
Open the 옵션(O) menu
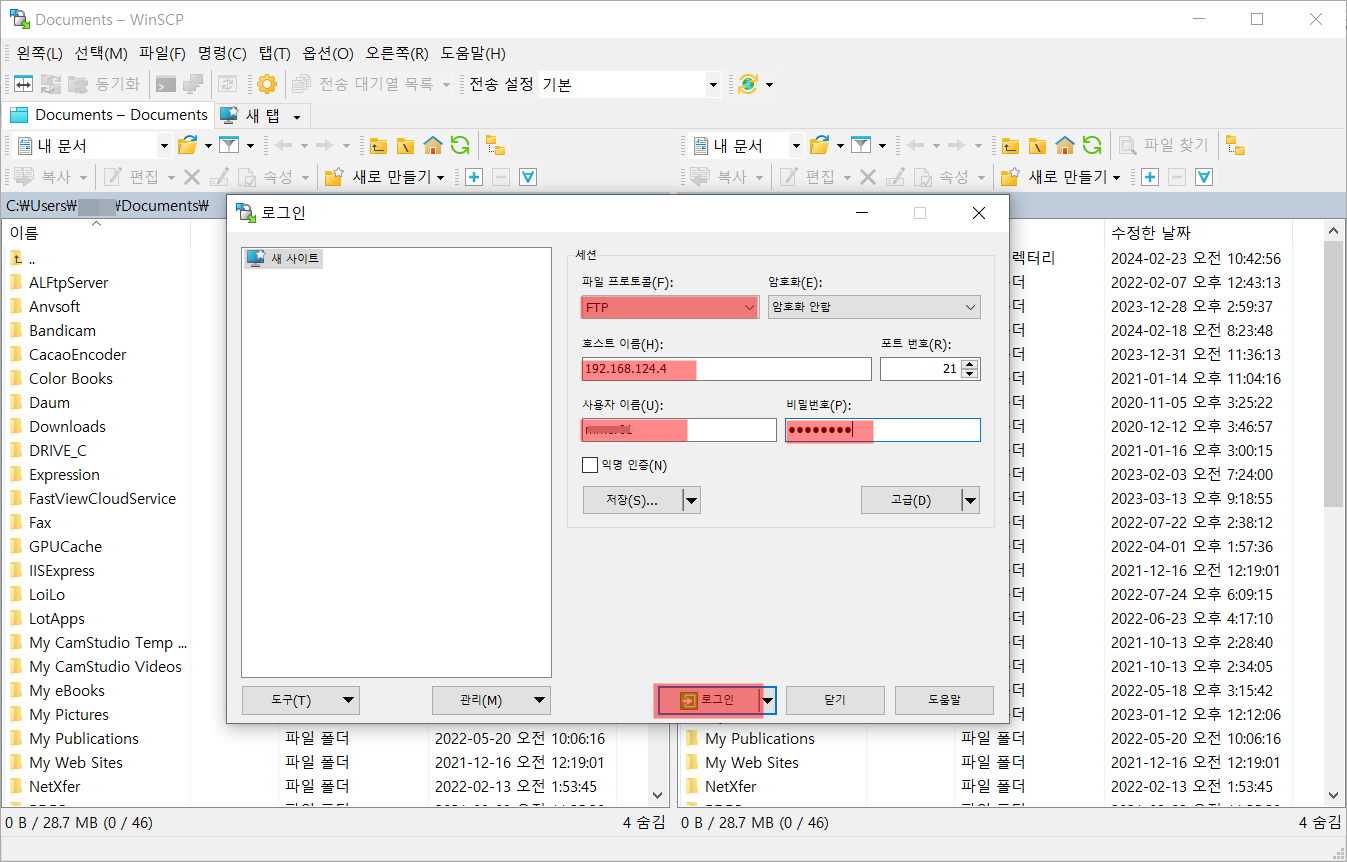pyautogui.click(x=328, y=53)
